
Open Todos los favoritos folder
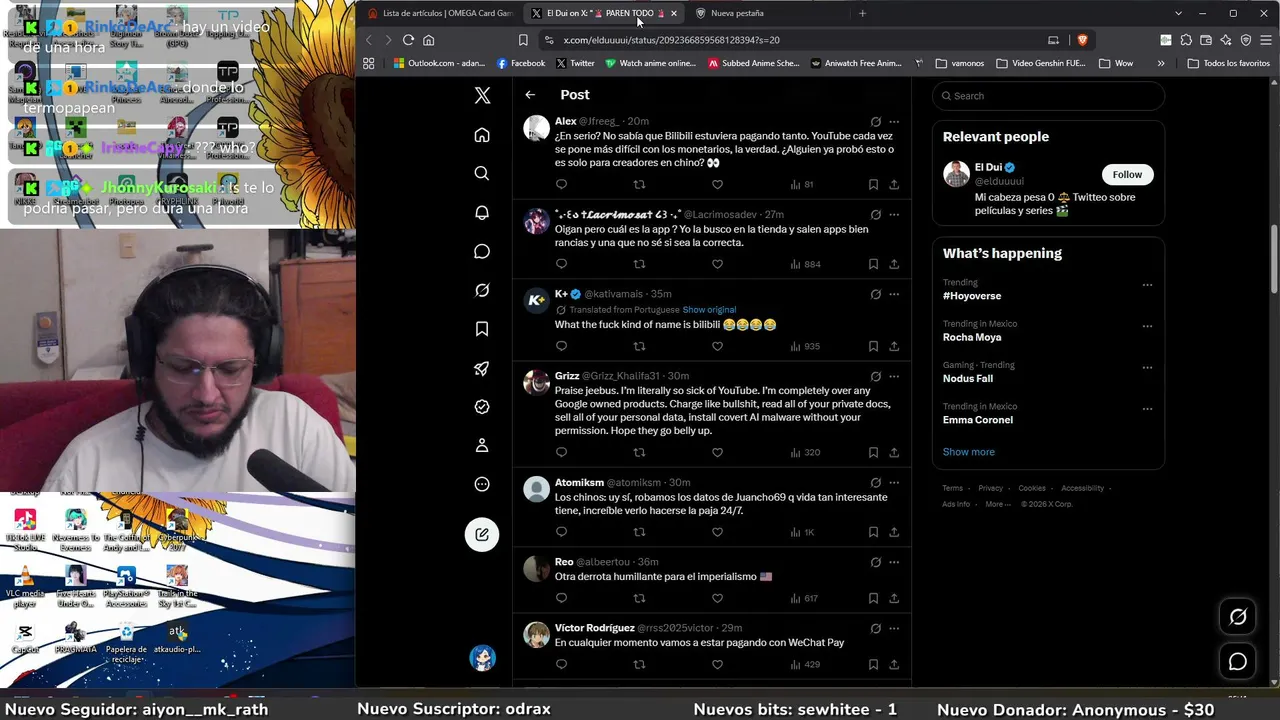1229,63
